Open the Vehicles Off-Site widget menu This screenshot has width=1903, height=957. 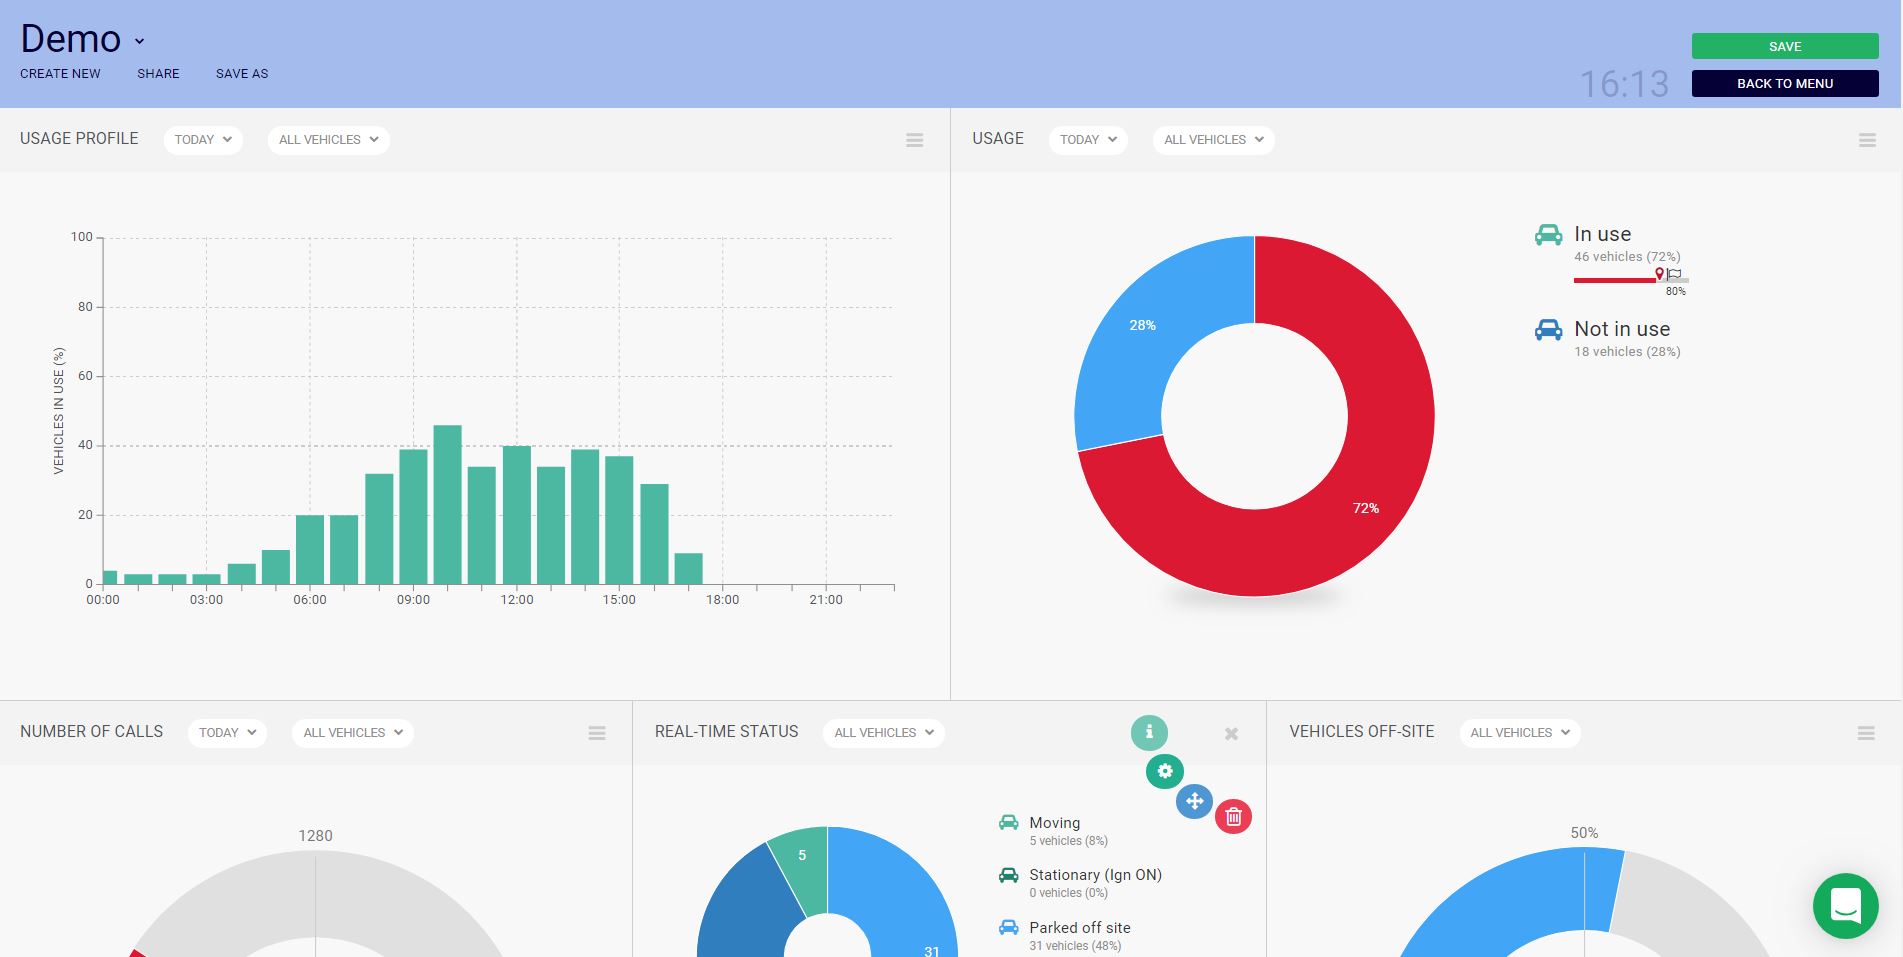(x=1865, y=734)
